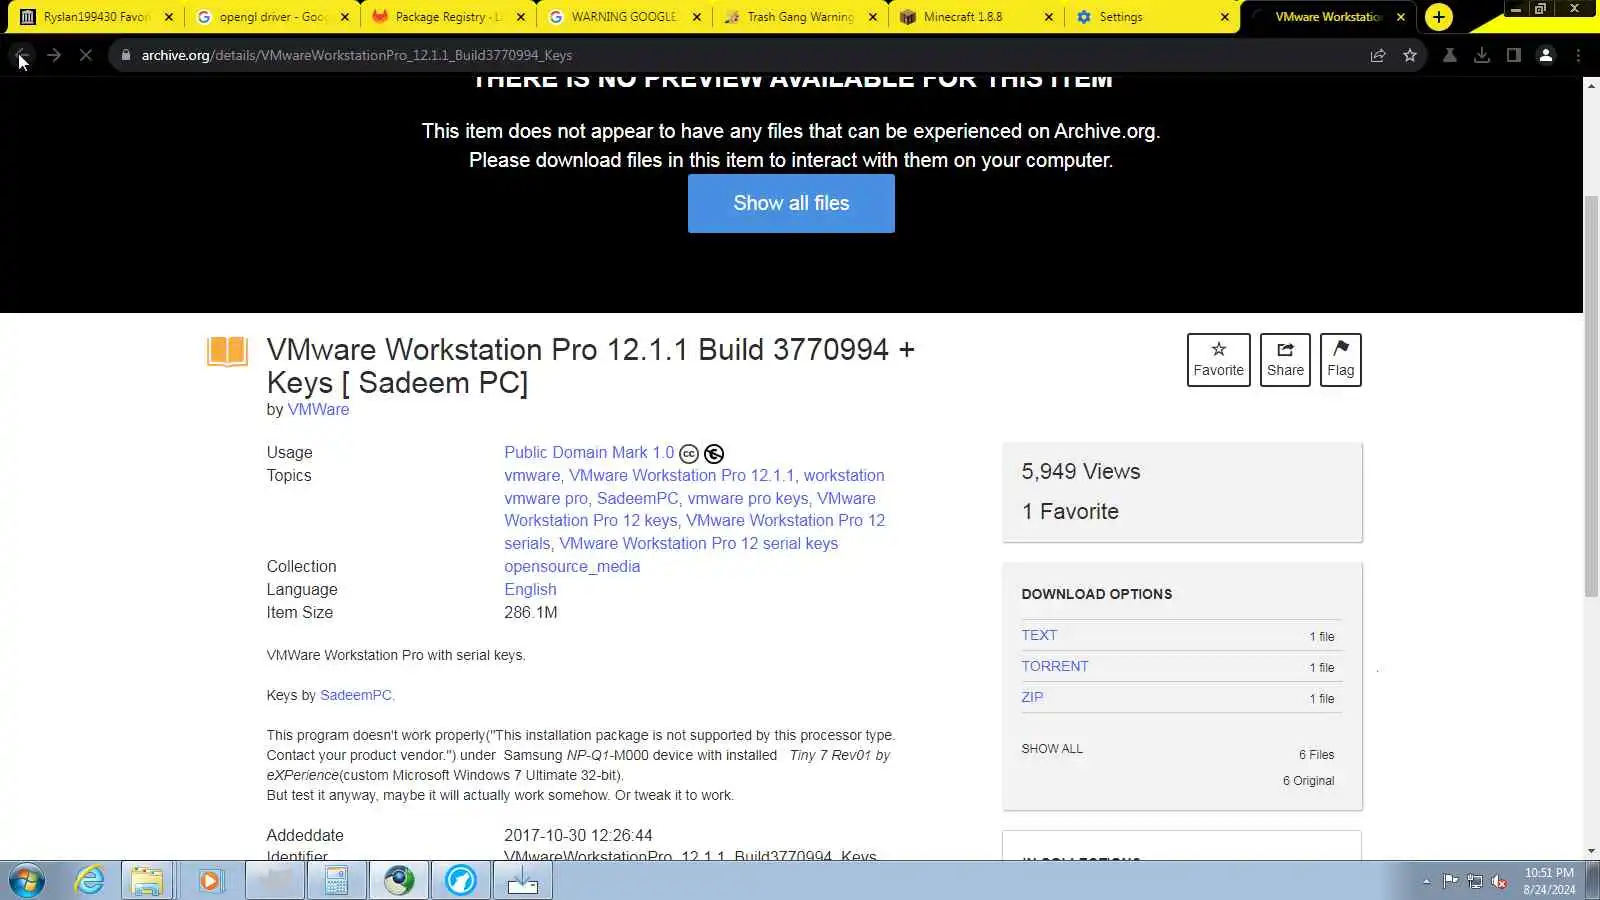Open the TORRENT download option
The width and height of the screenshot is (1600, 900).
click(x=1055, y=666)
